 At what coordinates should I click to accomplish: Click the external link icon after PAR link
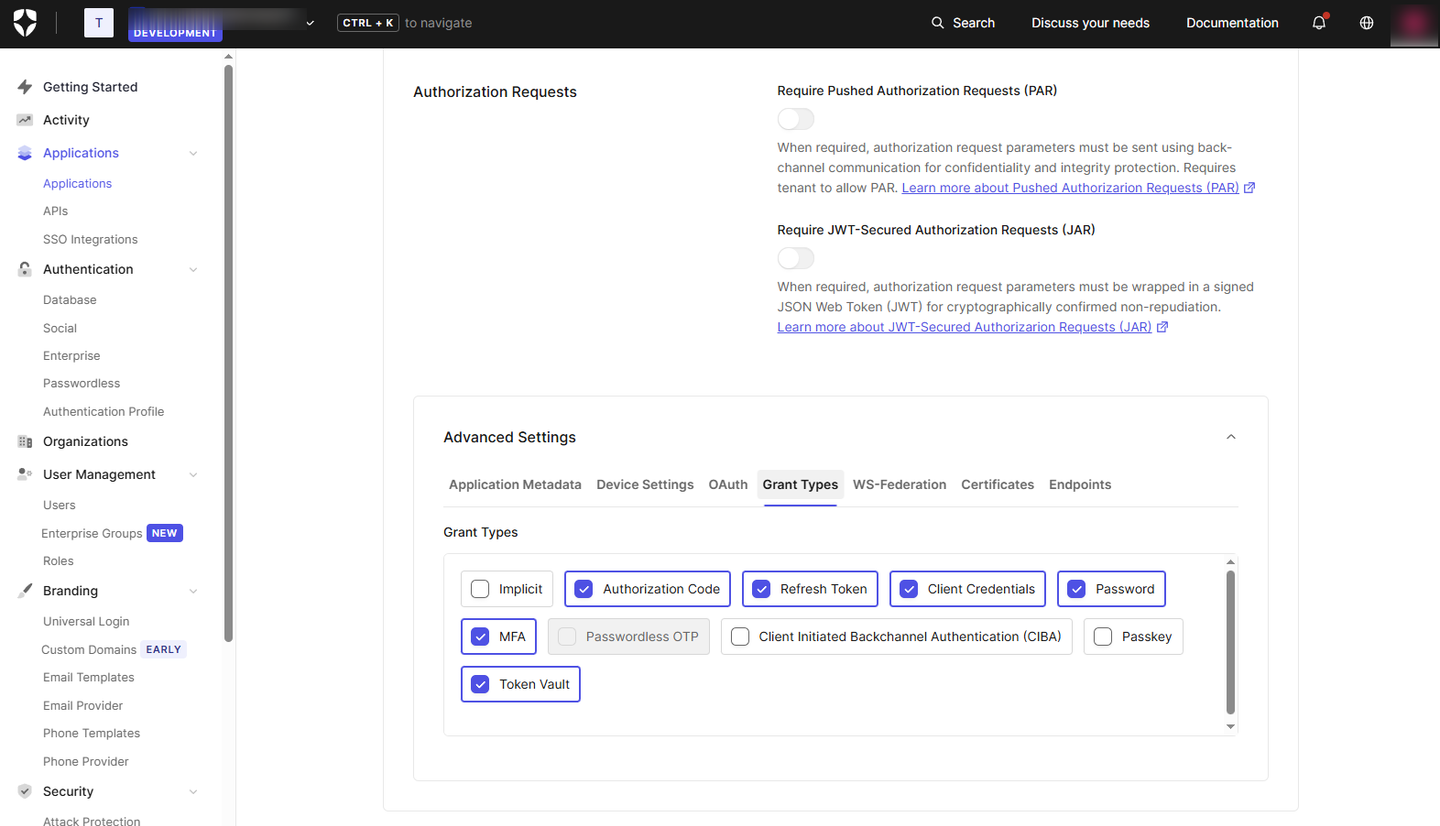tap(1250, 188)
